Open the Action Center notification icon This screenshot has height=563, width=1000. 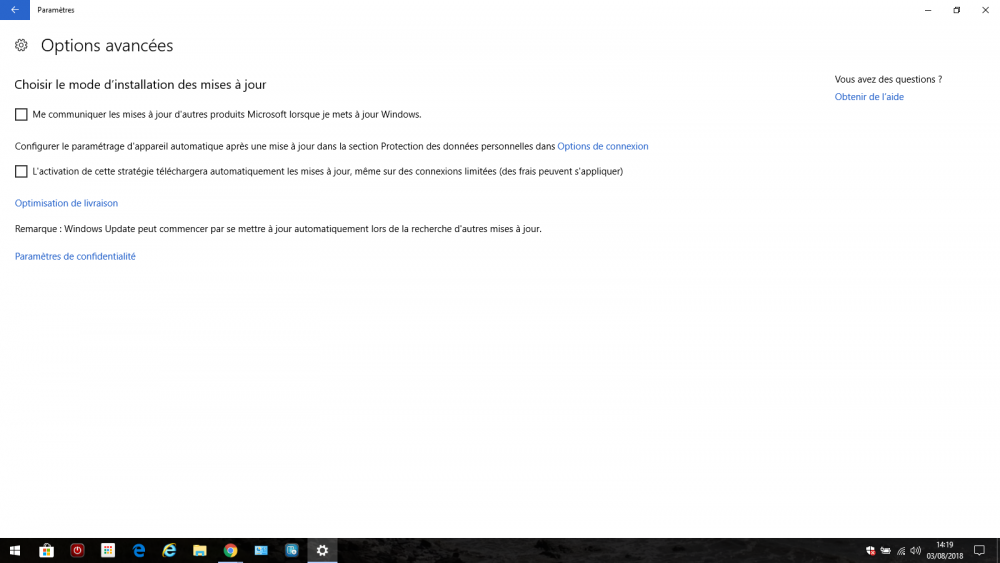coord(980,550)
